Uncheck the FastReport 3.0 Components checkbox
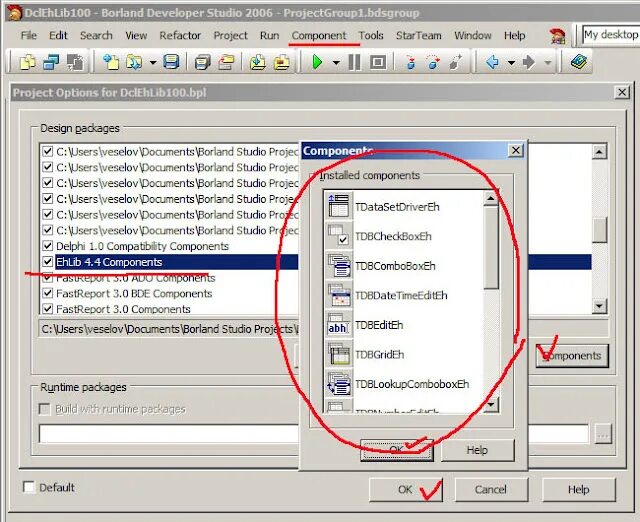The image size is (640, 522). 47,309
